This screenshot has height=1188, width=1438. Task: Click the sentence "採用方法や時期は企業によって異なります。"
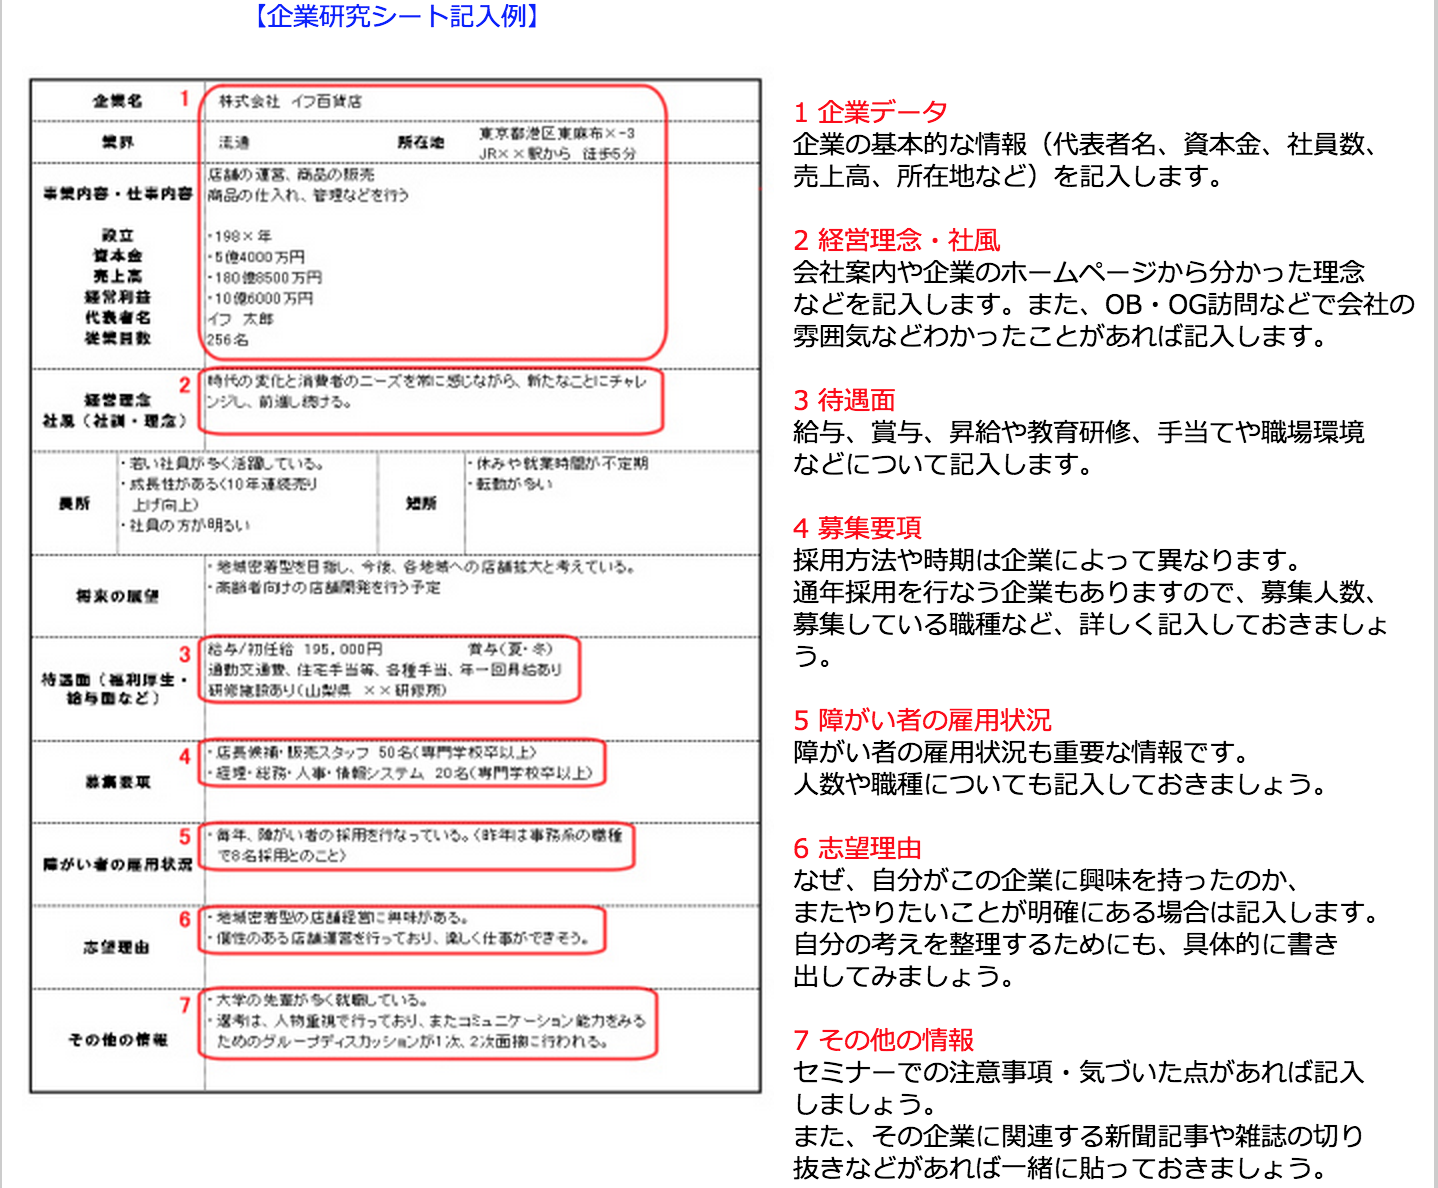click(1047, 560)
